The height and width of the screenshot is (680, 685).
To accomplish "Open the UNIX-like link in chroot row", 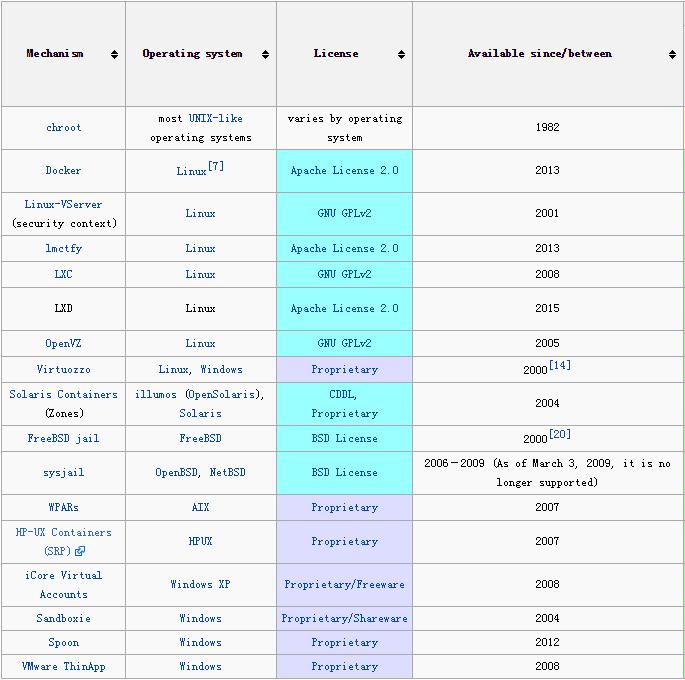I will [x=215, y=118].
